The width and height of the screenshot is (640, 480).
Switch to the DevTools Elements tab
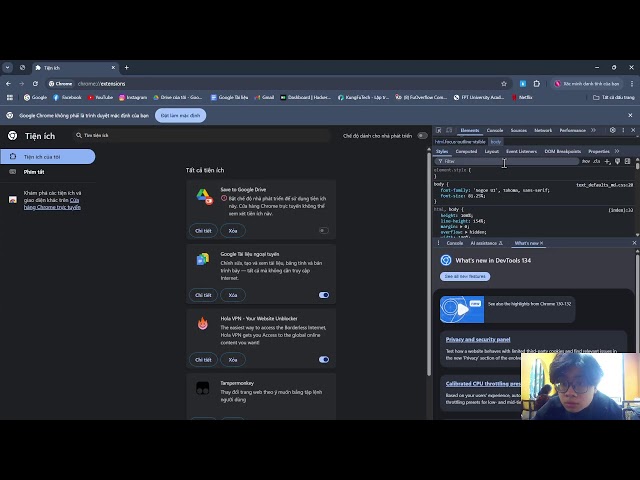click(x=470, y=131)
